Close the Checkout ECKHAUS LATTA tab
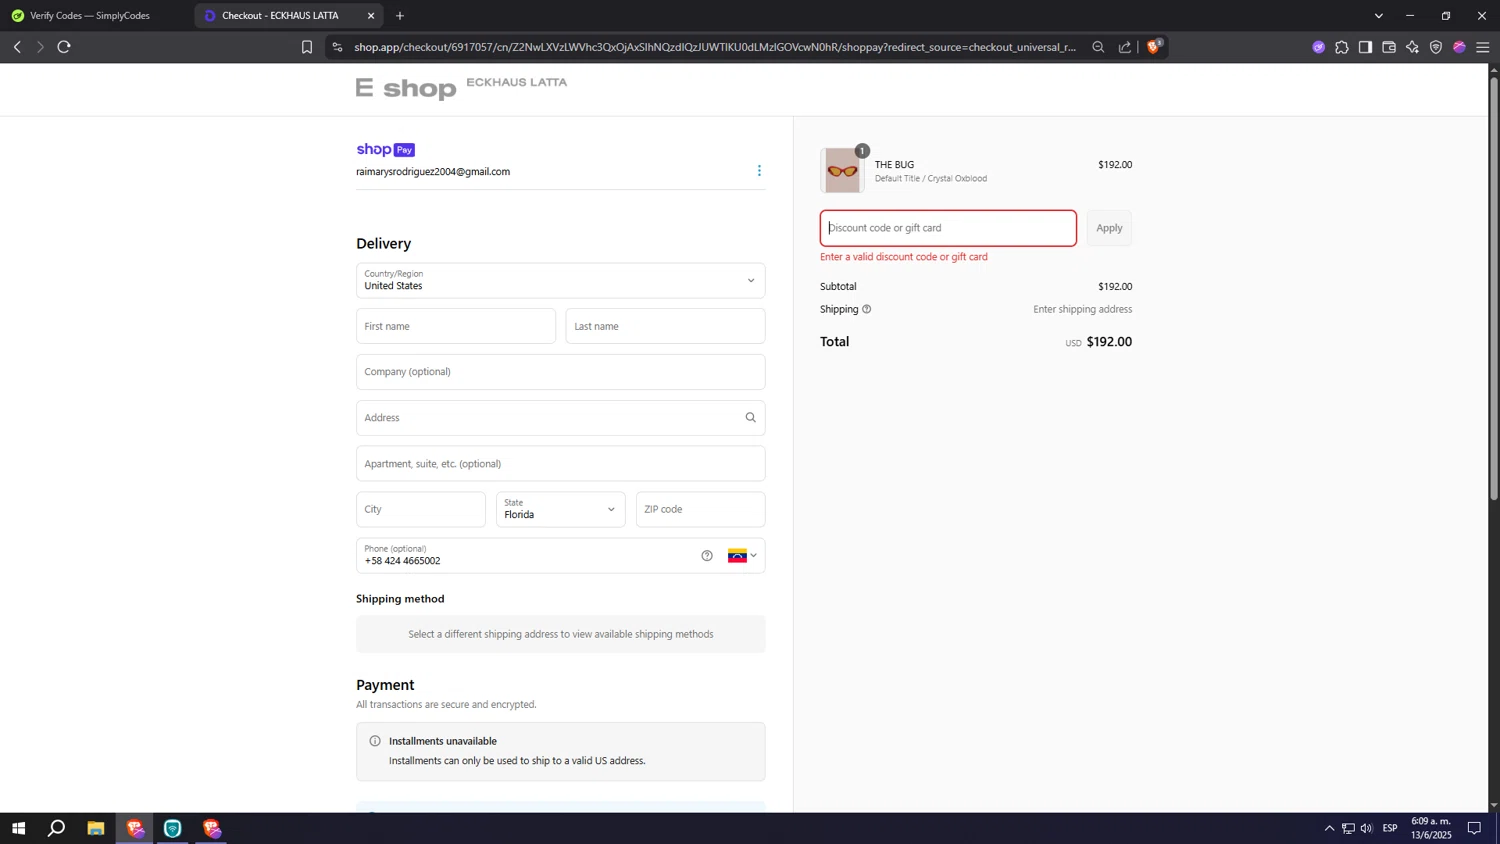This screenshot has width=1500, height=844. [x=371, y=16]
